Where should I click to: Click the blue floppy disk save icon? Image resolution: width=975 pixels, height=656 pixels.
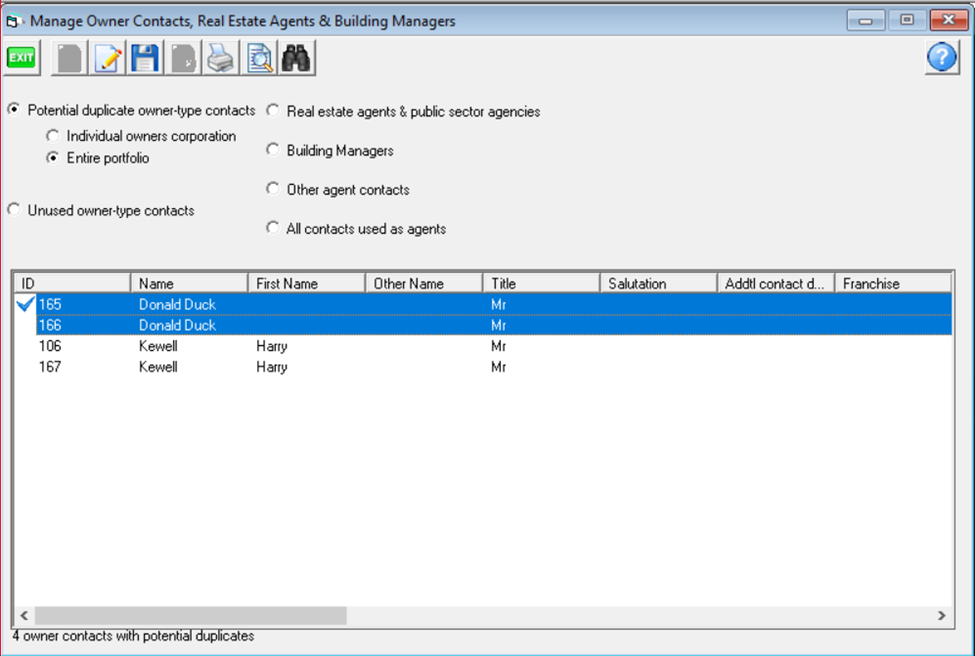[x=145, y=58]
